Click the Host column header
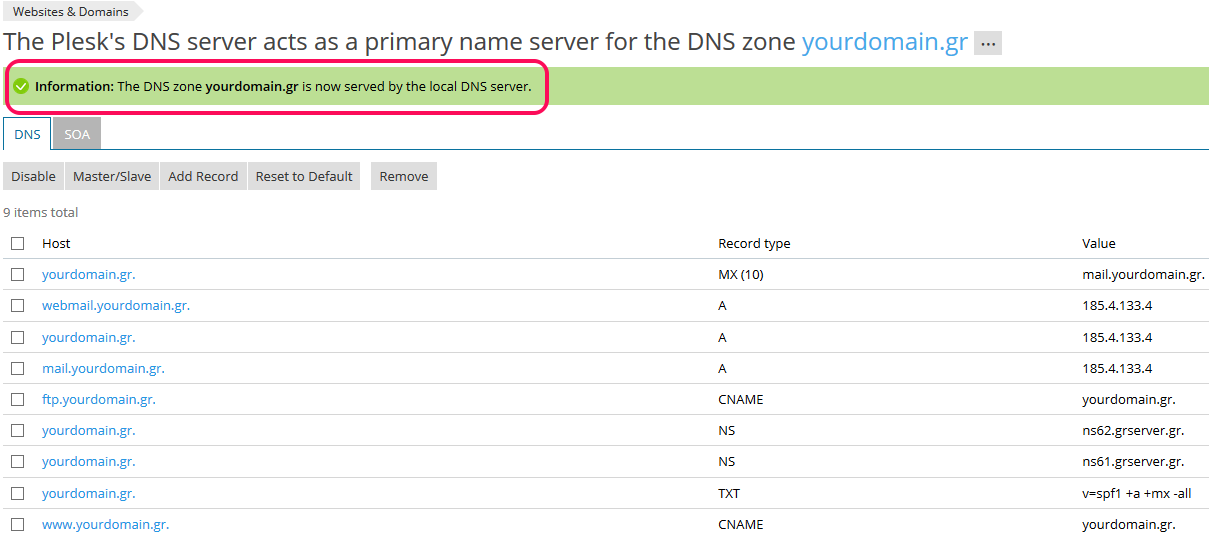The image size is (1209, 533). (56, 243)
